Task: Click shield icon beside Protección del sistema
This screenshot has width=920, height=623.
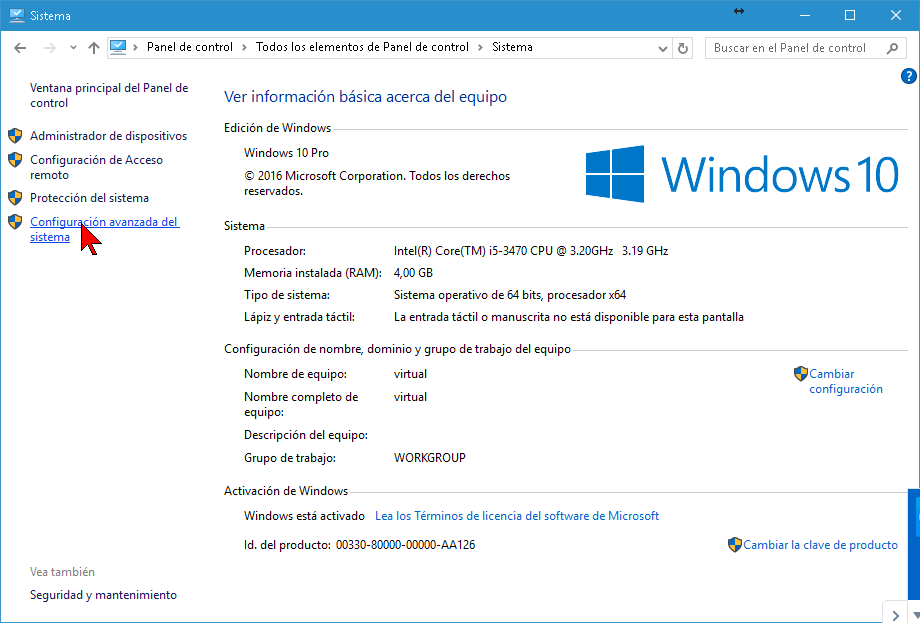Action: pyautogui.click(x=15, y=198)
